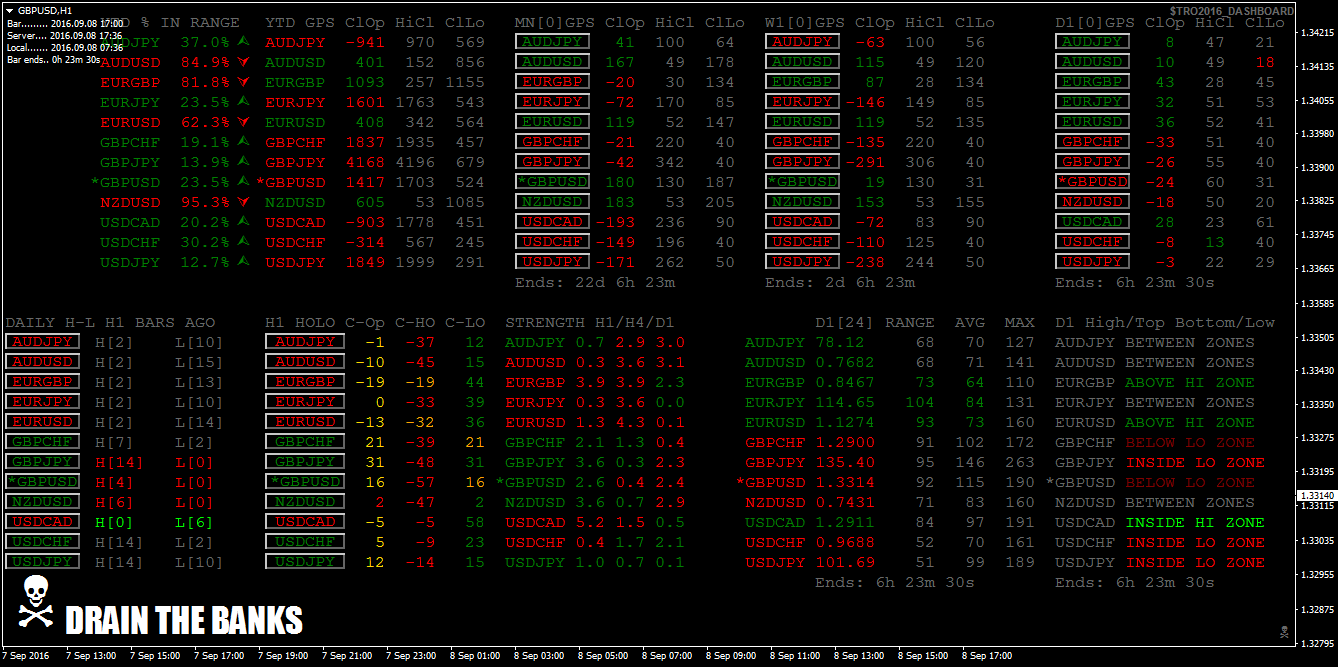Click the USDJPY button in the MN[0]GPS column
This screenshot has height=667, width=1338.
pos(552,262)
